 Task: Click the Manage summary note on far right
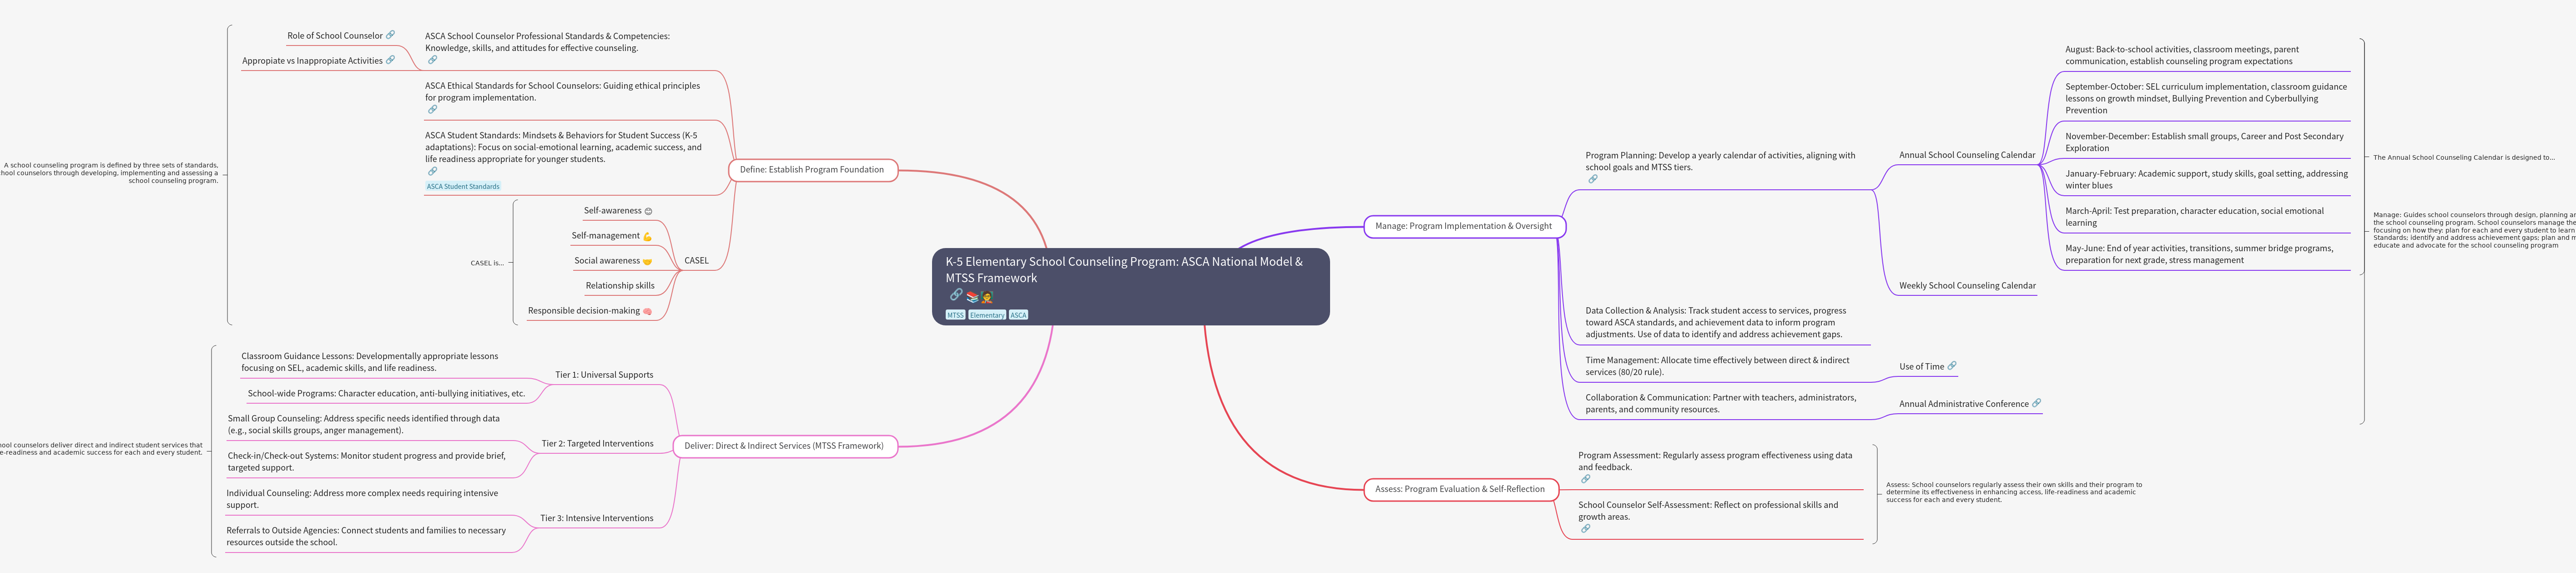point(2474,230)
